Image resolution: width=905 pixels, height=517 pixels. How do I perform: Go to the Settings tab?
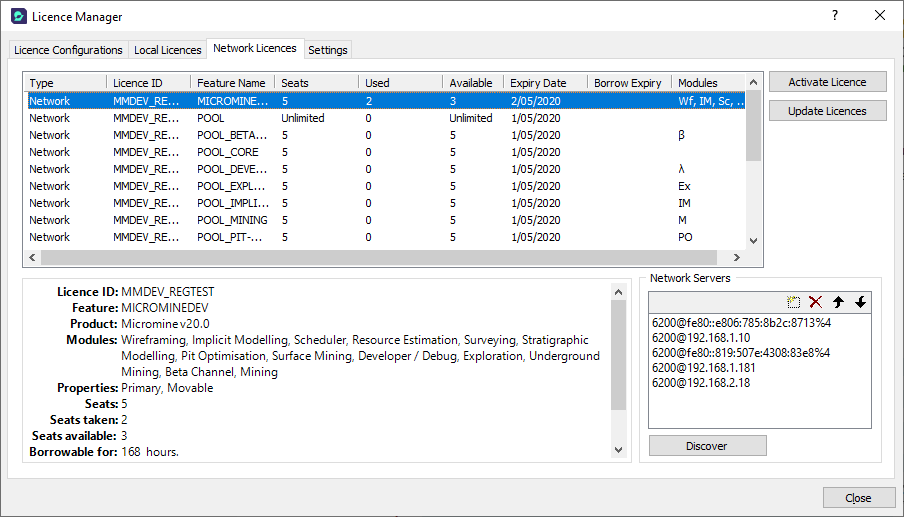(328, 50)
